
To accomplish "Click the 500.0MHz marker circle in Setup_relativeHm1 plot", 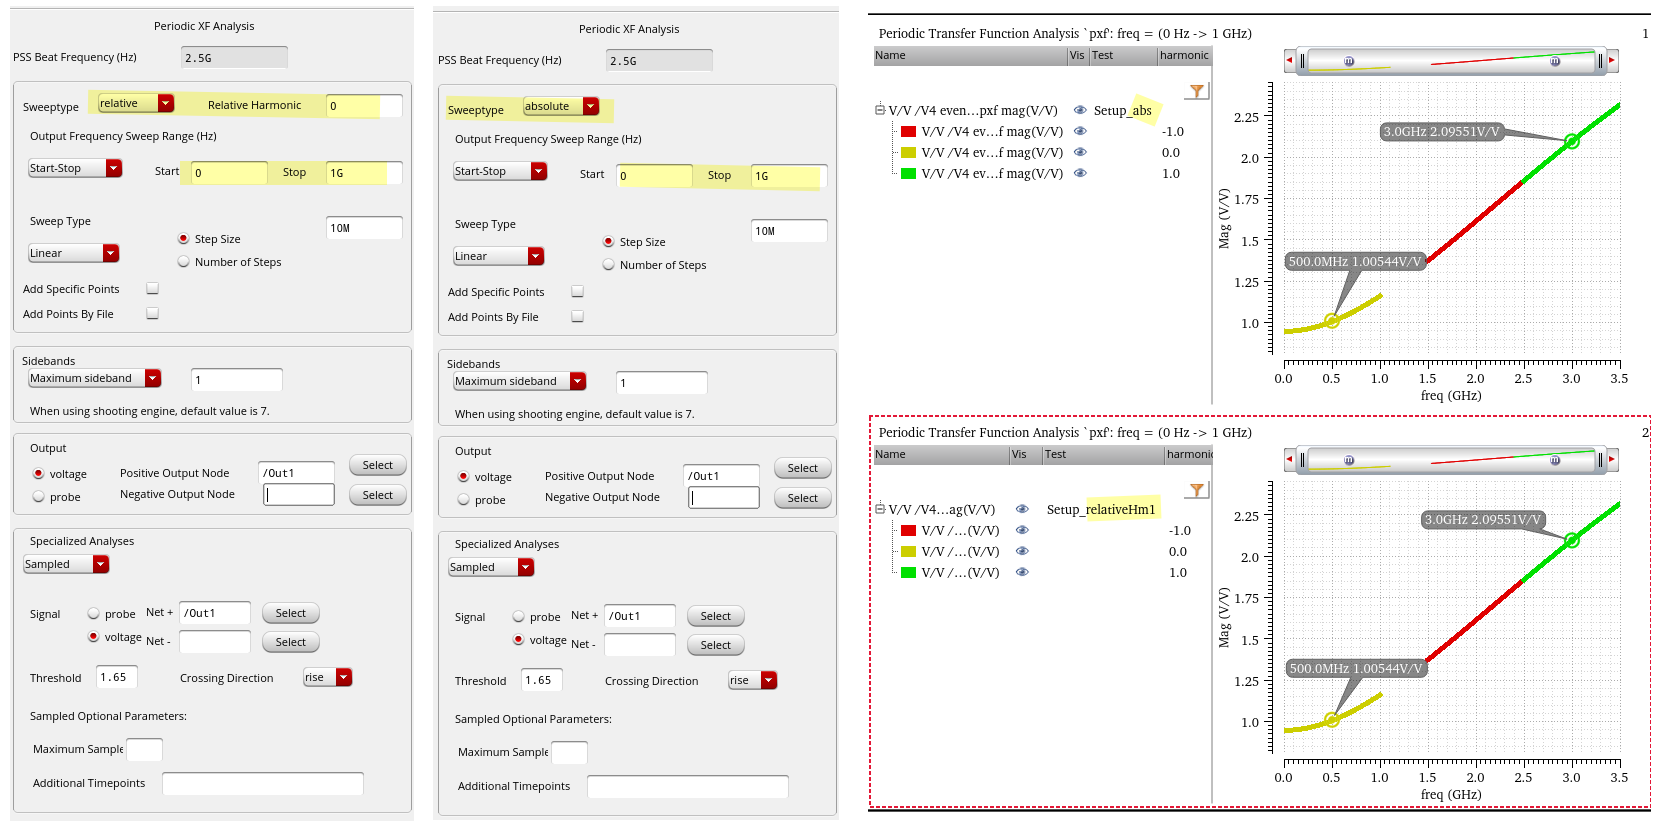I will coord(1332,720).
